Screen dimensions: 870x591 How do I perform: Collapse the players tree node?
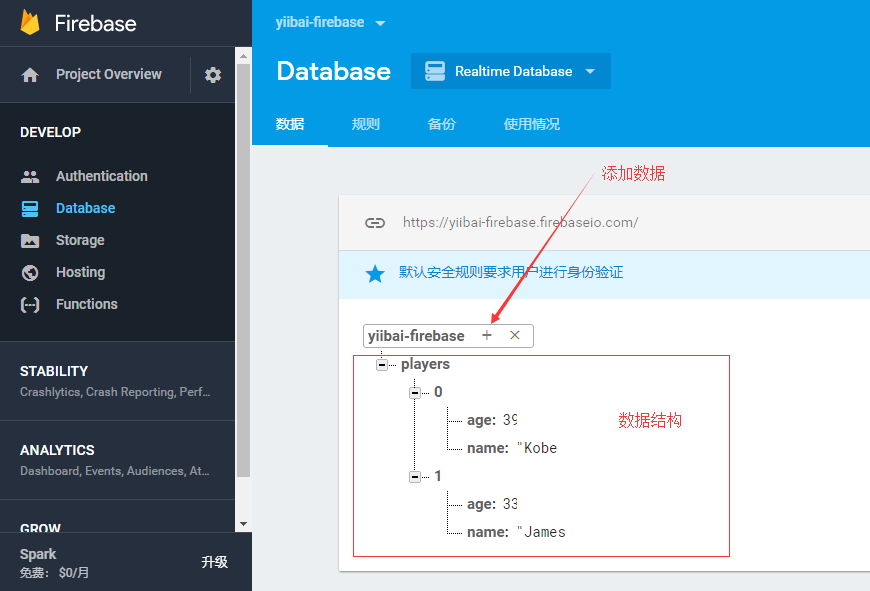pos(382,365)
